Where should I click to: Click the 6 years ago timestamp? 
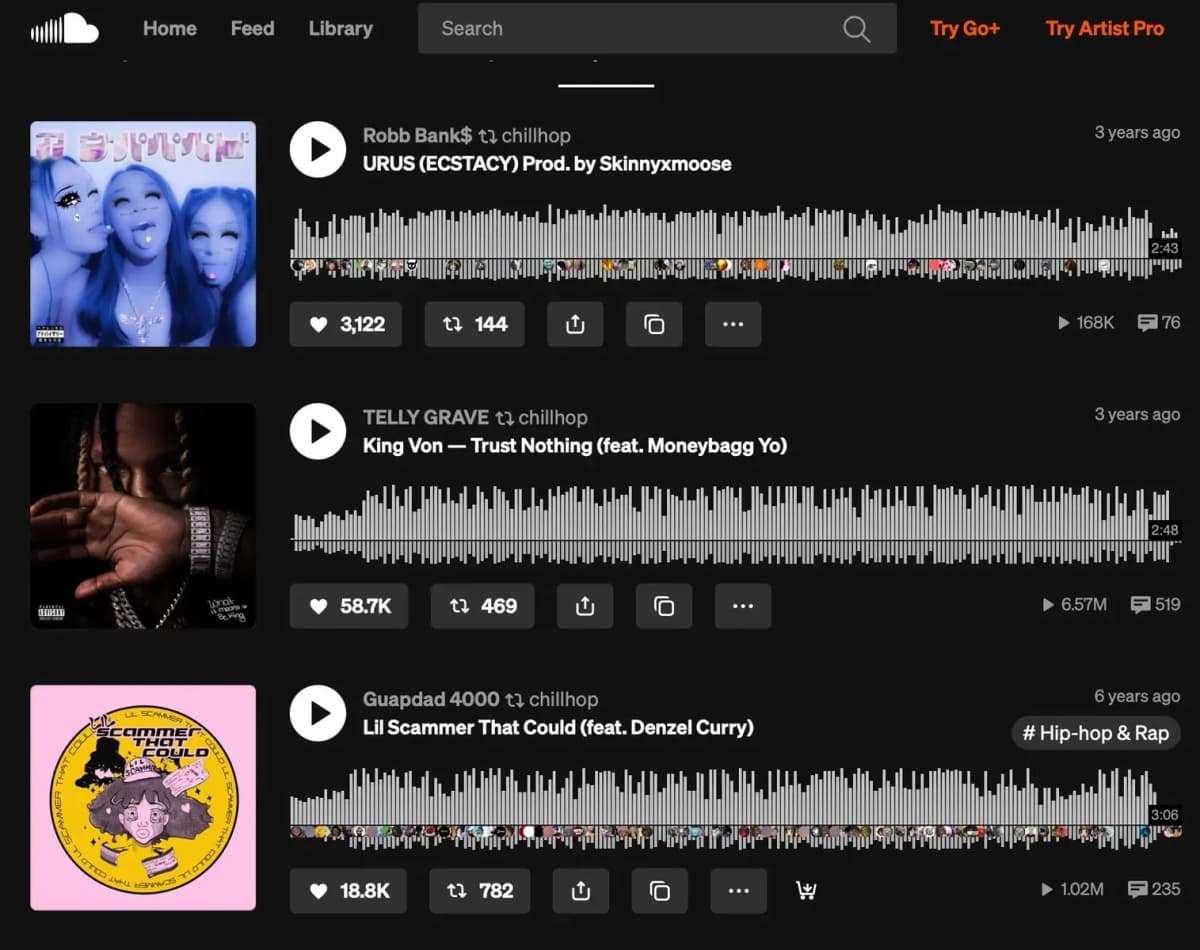coord(1137,697)
